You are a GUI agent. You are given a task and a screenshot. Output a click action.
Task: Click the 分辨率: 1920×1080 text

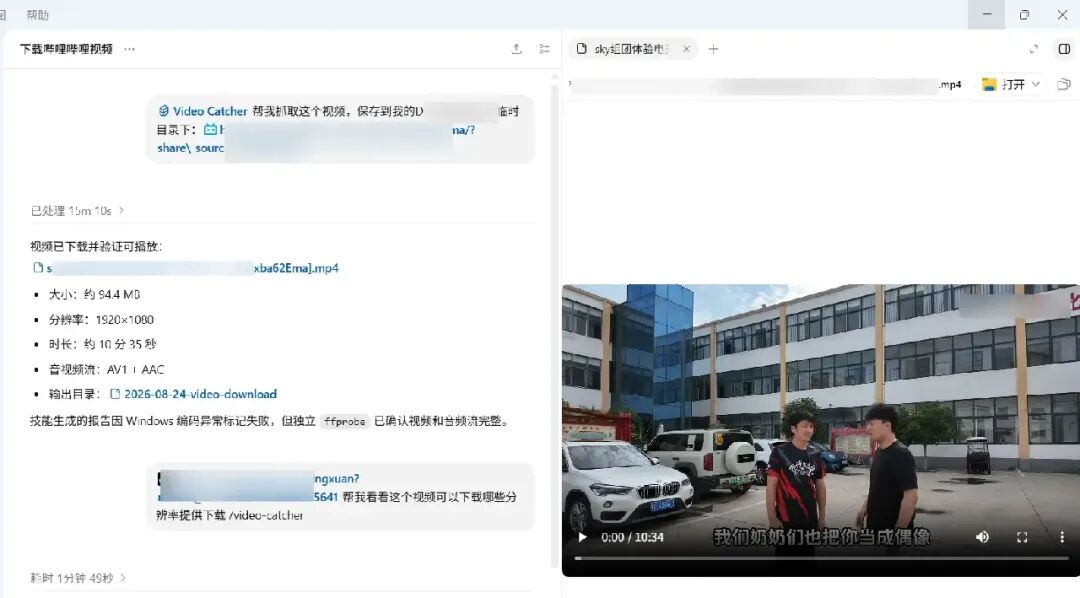[x=101, y=320]
